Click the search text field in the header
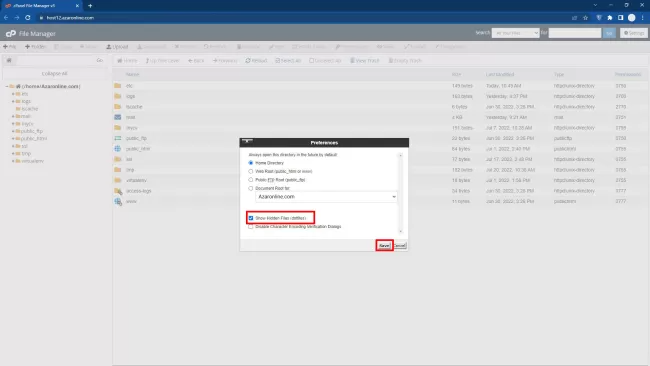650x366 pixels. (575, 33)
